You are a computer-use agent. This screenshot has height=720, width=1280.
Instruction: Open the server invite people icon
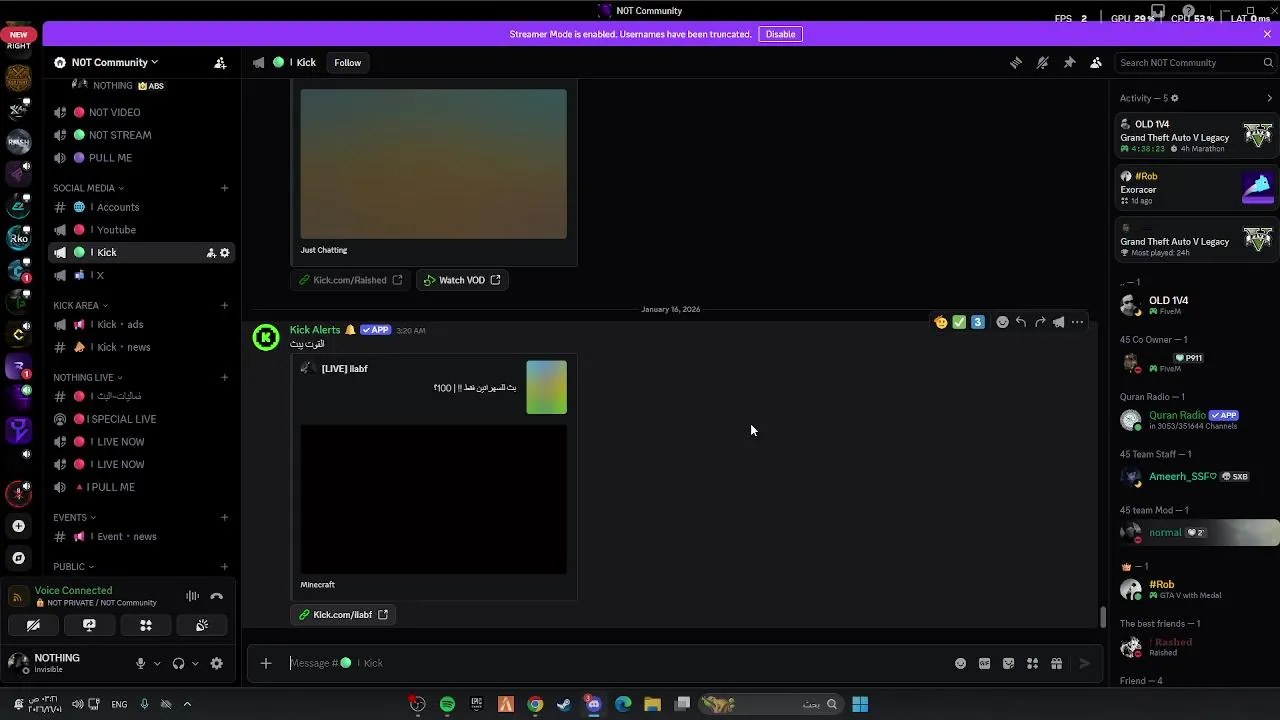click(220, 62)
